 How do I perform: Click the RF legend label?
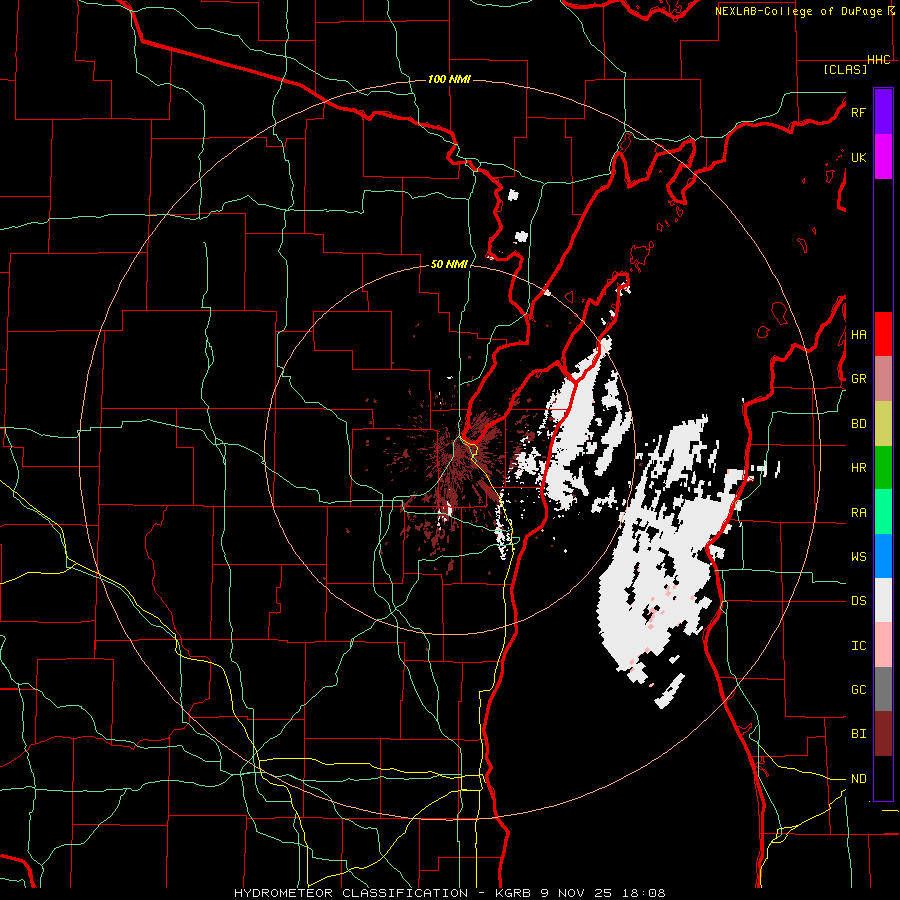858,112
